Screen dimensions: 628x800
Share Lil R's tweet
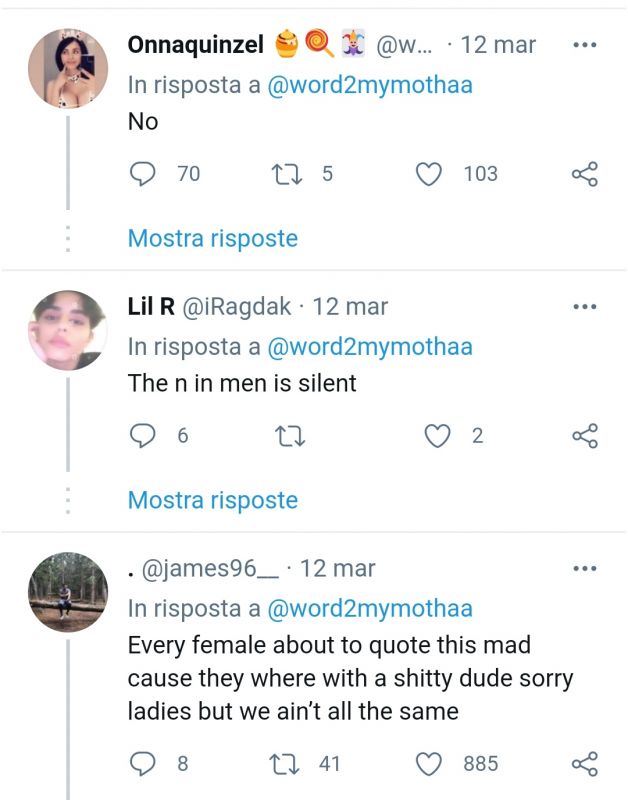pos(584,435)
